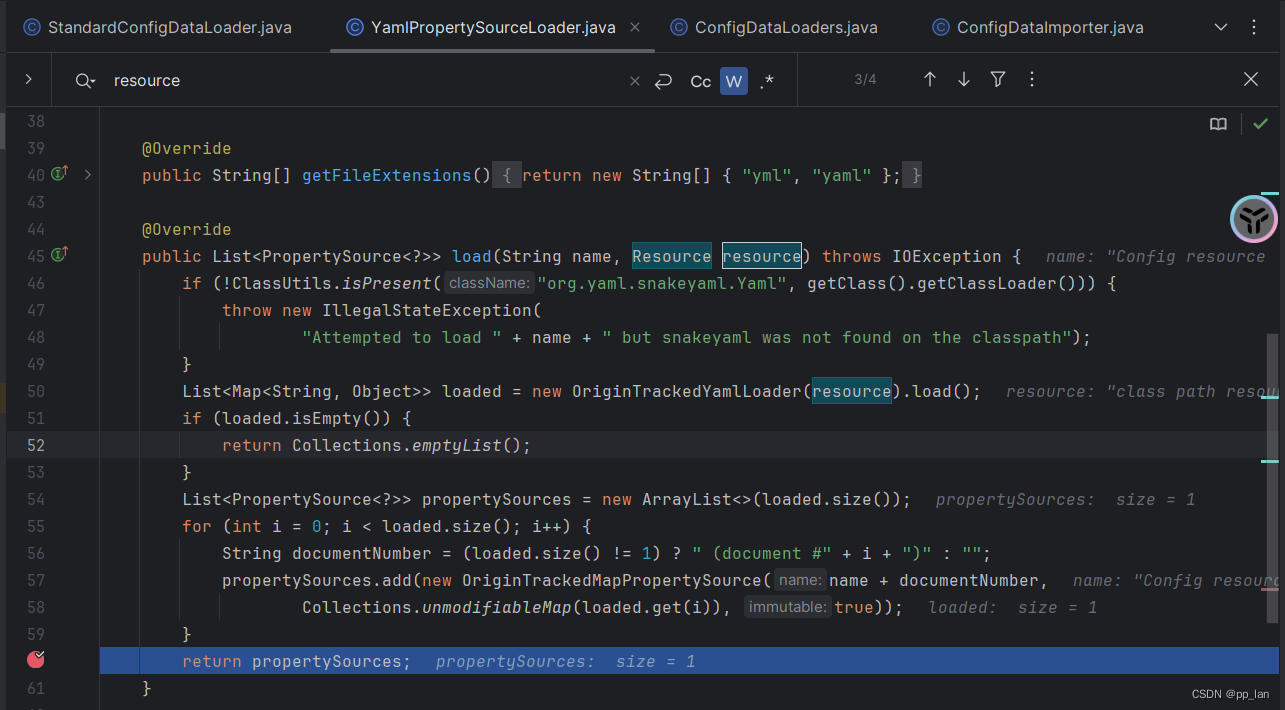This screenshot has width=1285, height=710.
Task: Open the hidden tabs dropdown chevron
Action: tap(1220, 27)
